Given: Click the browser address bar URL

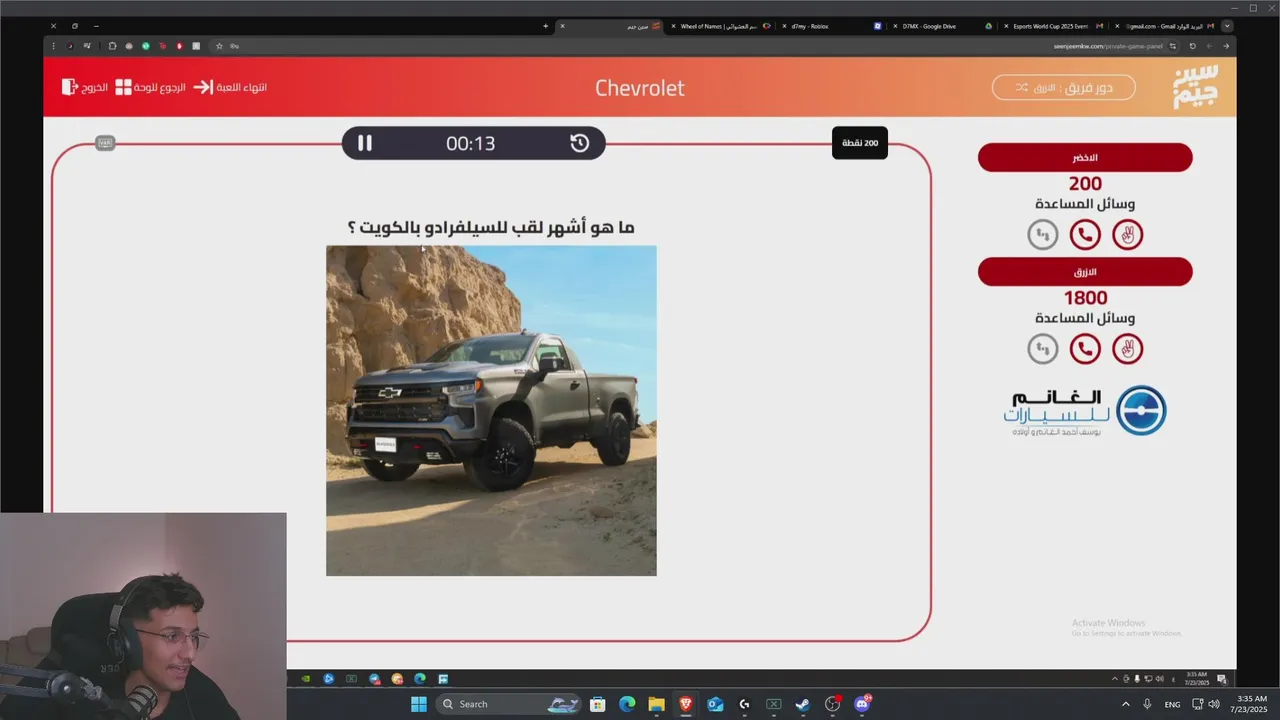Looking at the screenshot, I should click(1108, 46).
